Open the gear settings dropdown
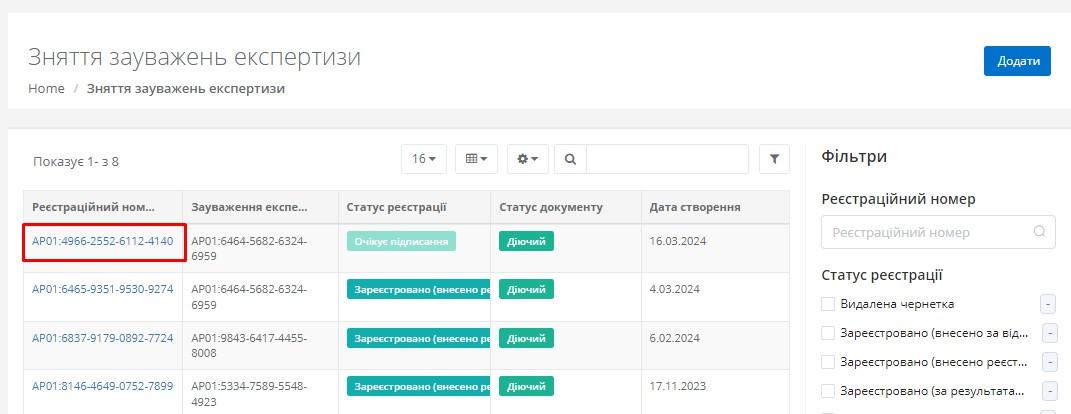This screenshot has height=414, width=1071. (x=528, y=159)
